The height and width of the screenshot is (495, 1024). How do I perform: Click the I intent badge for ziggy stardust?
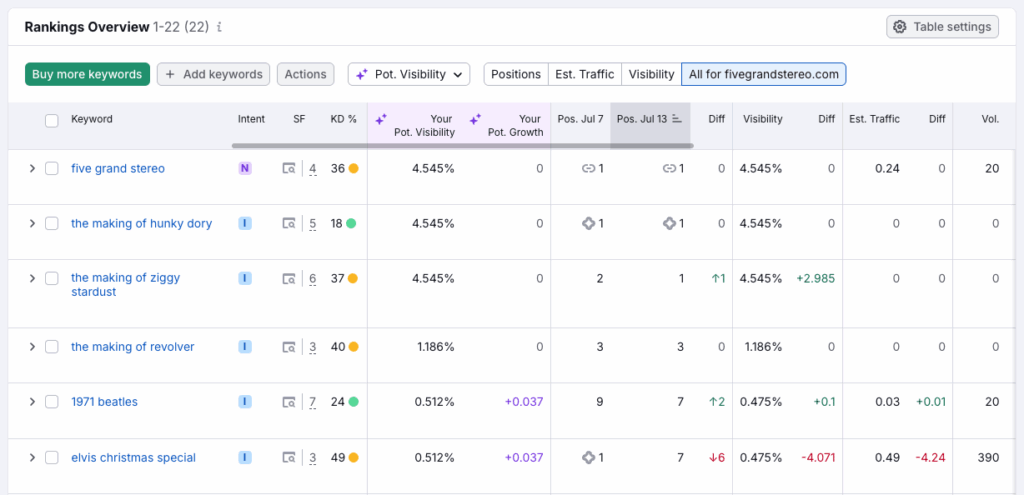(x=245, y=278)
